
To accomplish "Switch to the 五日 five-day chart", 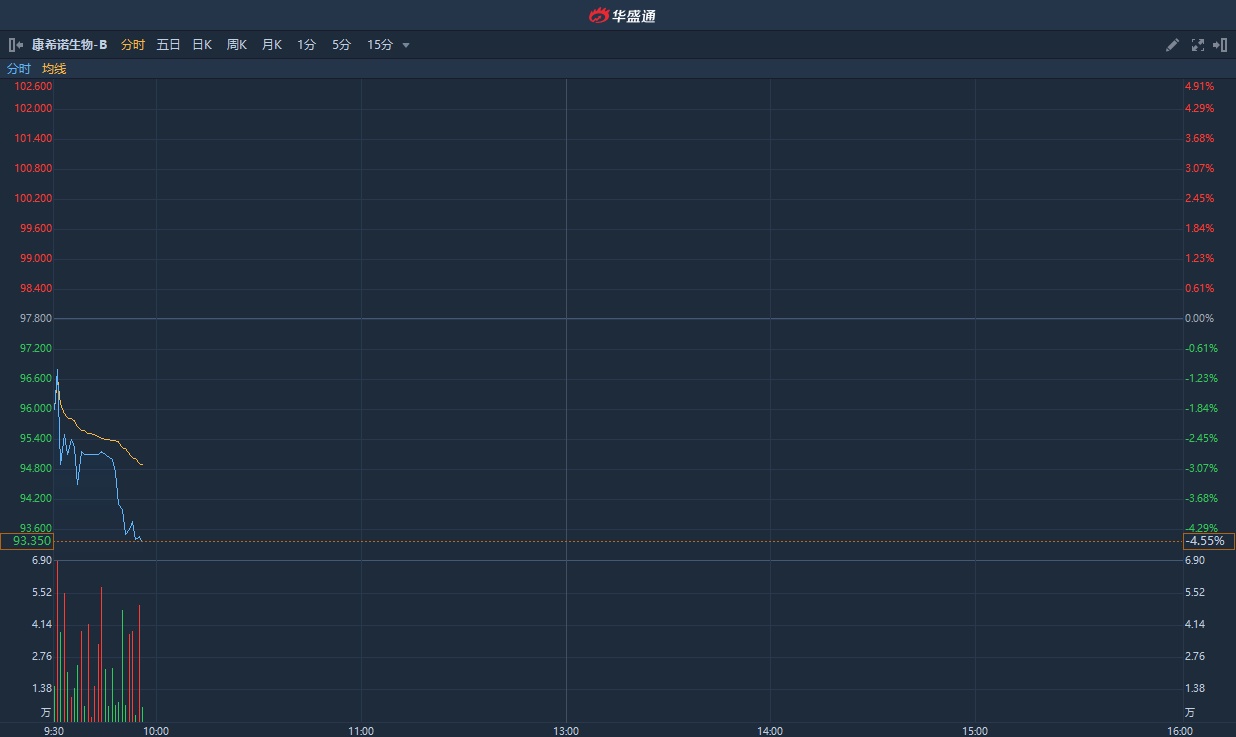I will point(168,45).
